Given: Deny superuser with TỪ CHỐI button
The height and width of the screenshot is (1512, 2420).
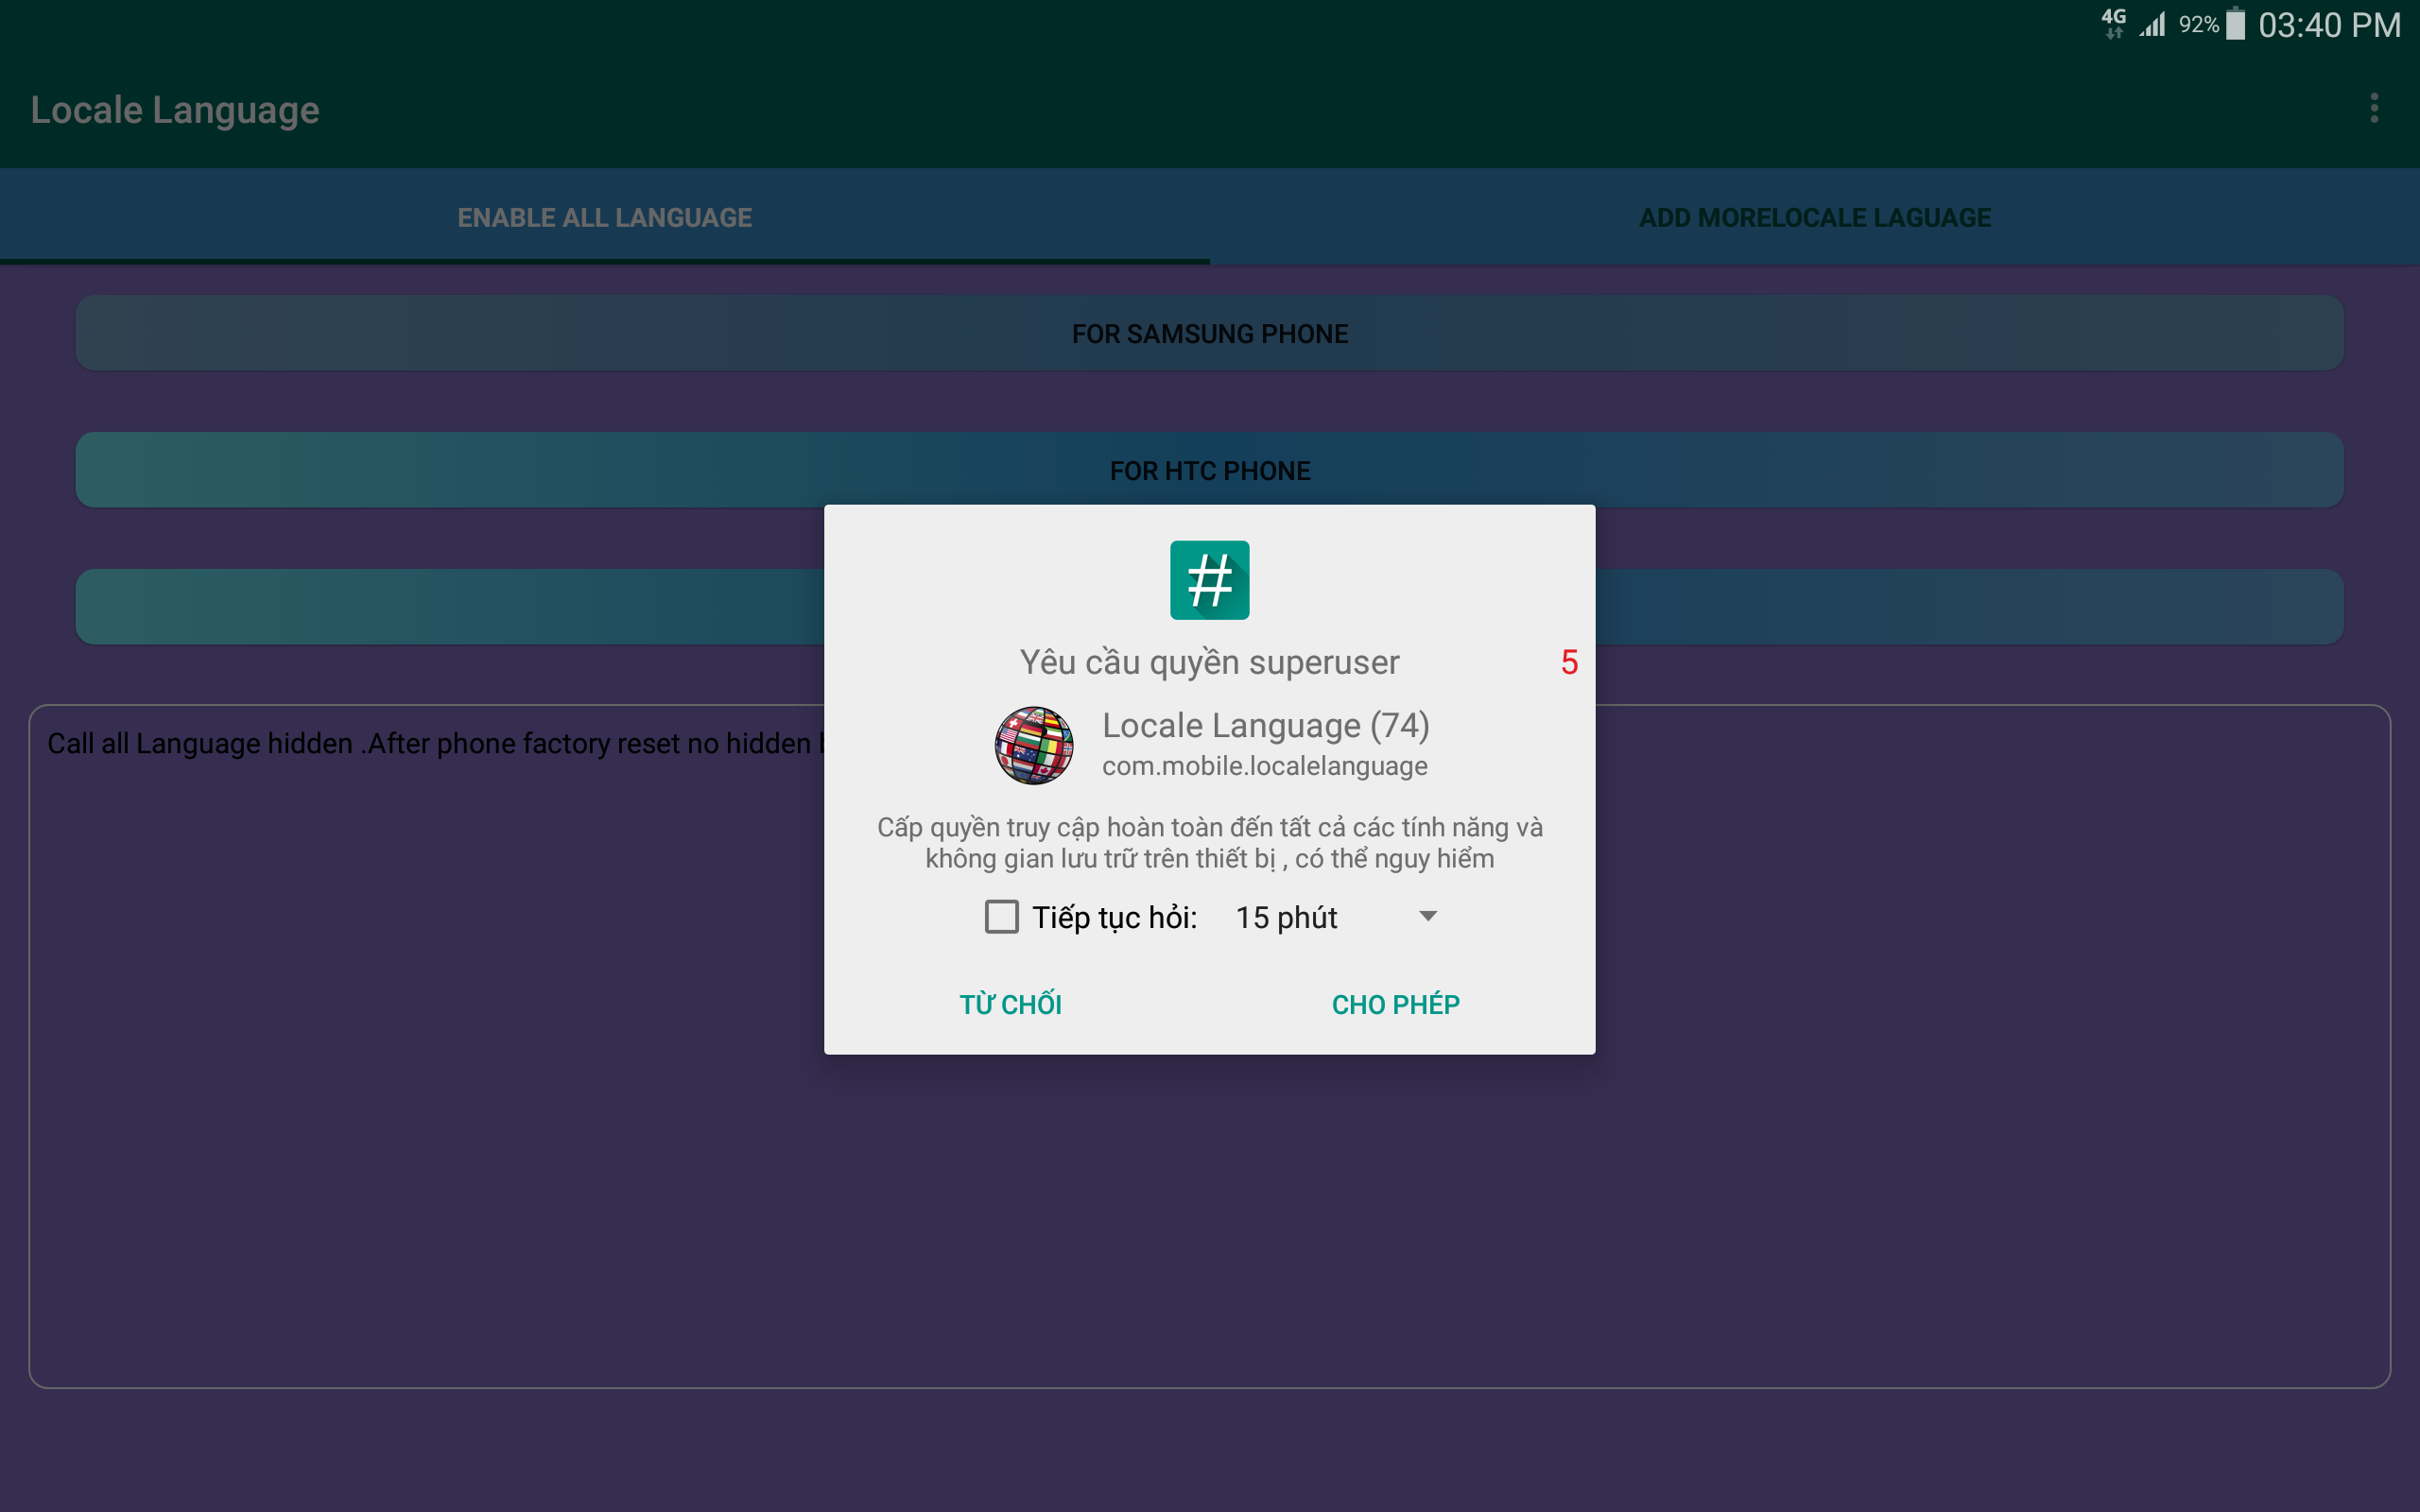Looking at the screenshot, I should (1010, 1004).
